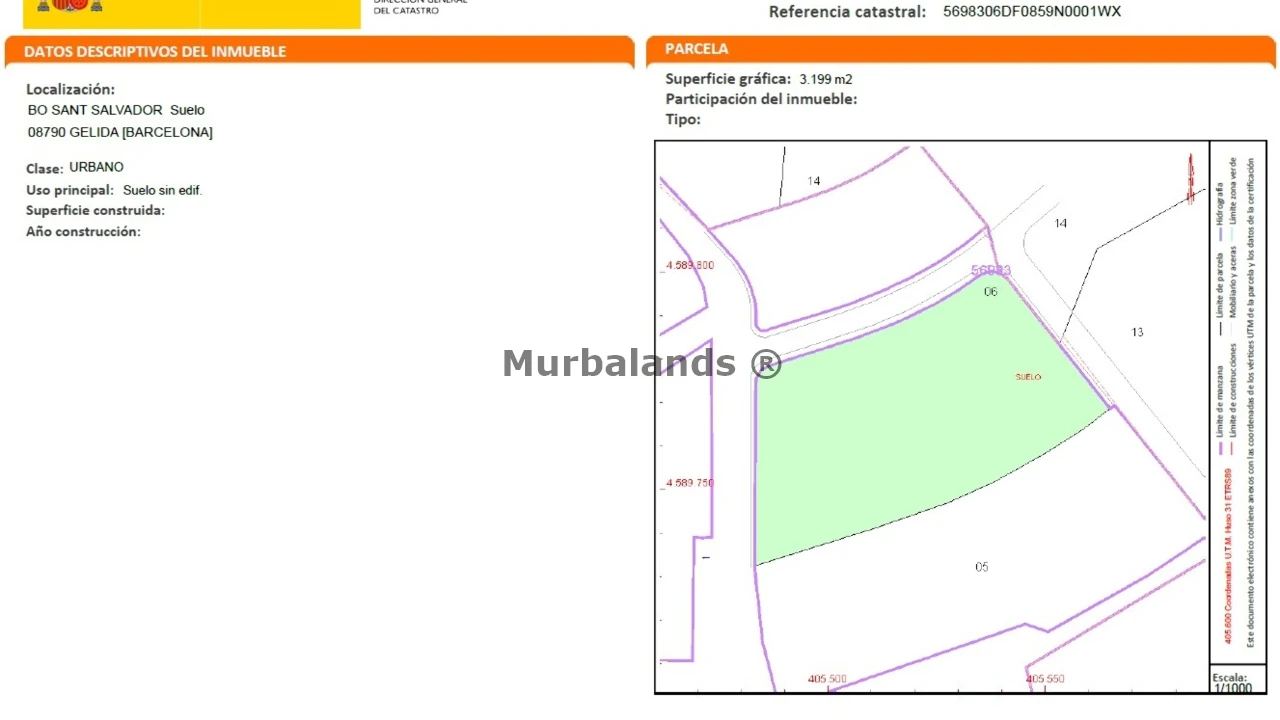Click the 'DATOS DESCRIPTIVOS DEL INMUEBLE' header
The image size is (1280, 720).
point(155,51)
